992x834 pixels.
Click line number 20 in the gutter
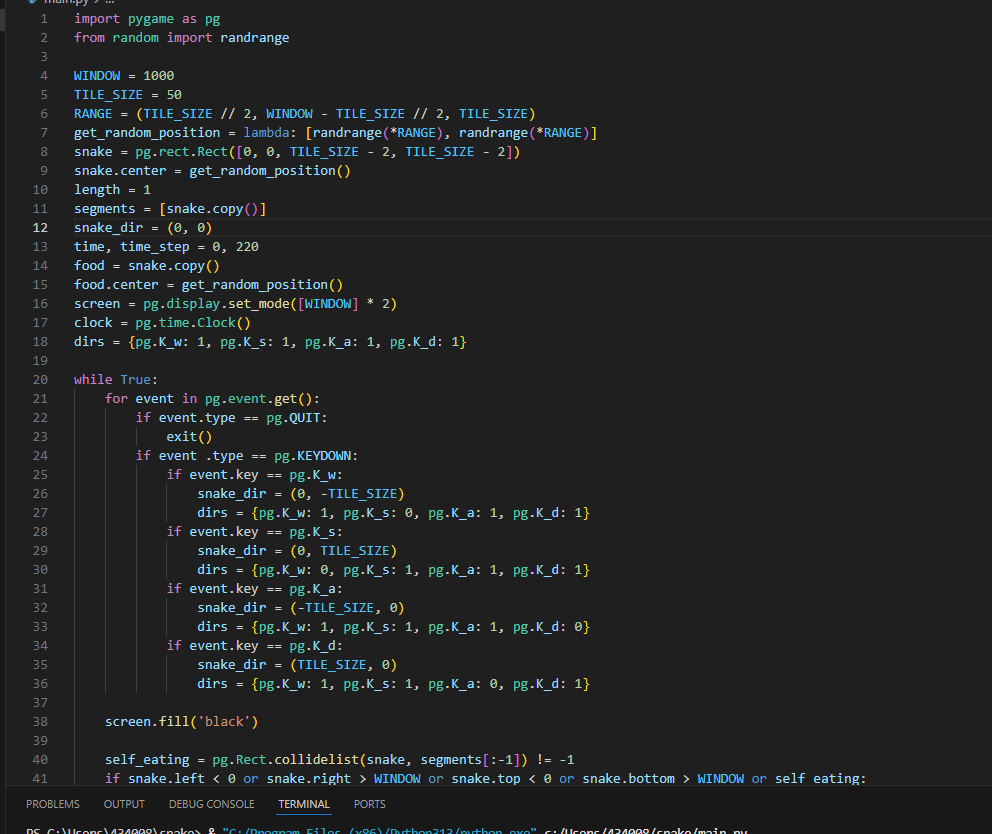(x=40, y=379)
